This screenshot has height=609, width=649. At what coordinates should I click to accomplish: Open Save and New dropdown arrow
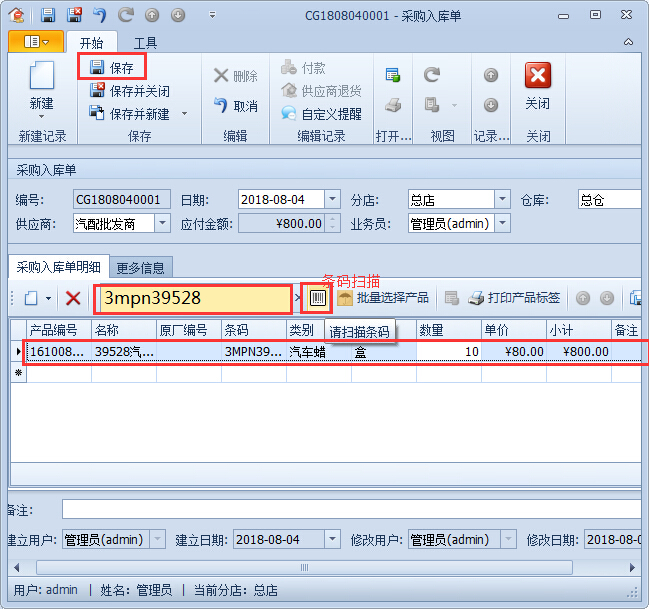pos(184,114)
